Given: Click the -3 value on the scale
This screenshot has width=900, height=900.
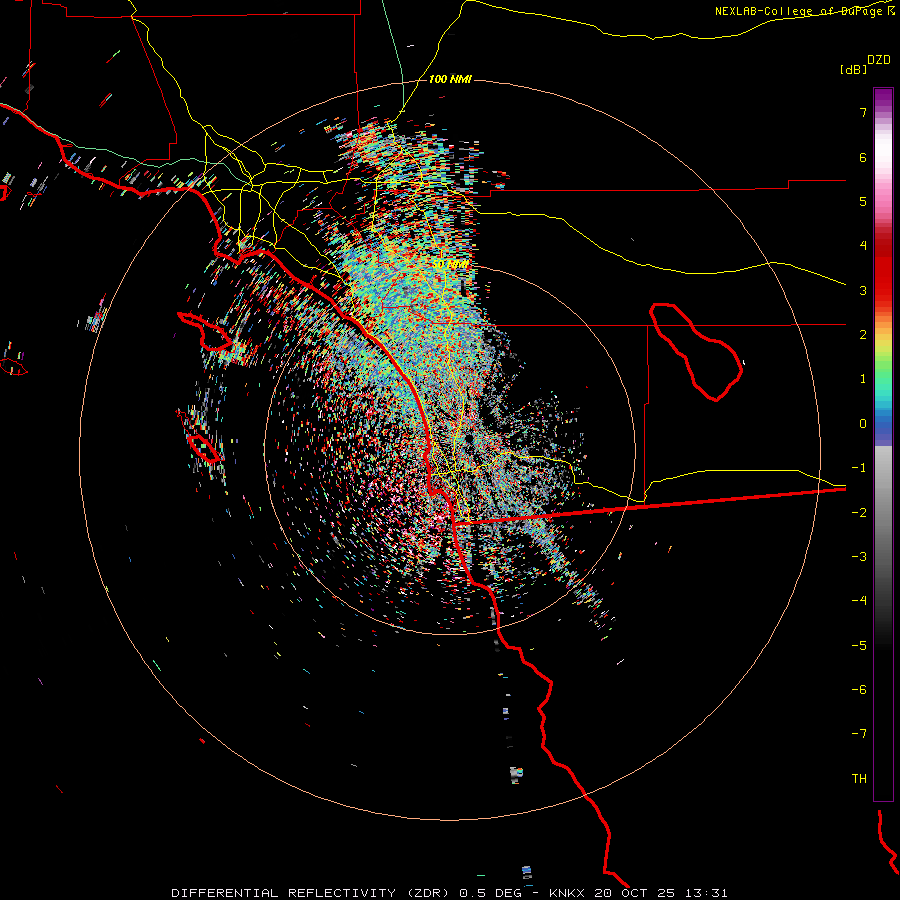Looking at the screenshot, I should [x=859, y=557].
